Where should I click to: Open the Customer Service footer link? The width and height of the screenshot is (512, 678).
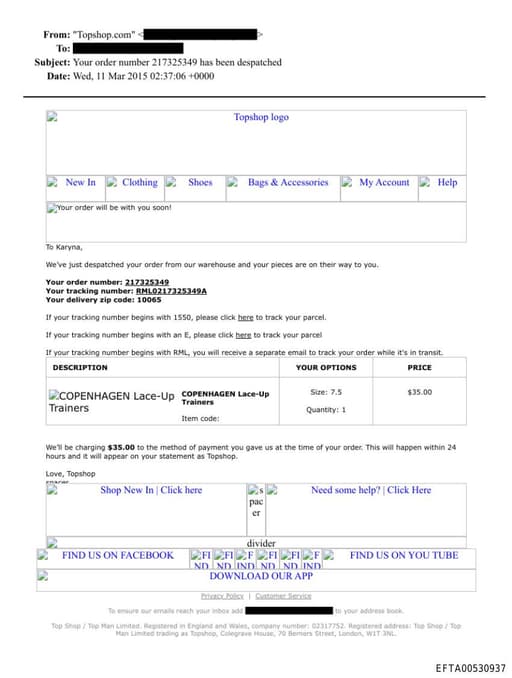click(x=283, y=596)
